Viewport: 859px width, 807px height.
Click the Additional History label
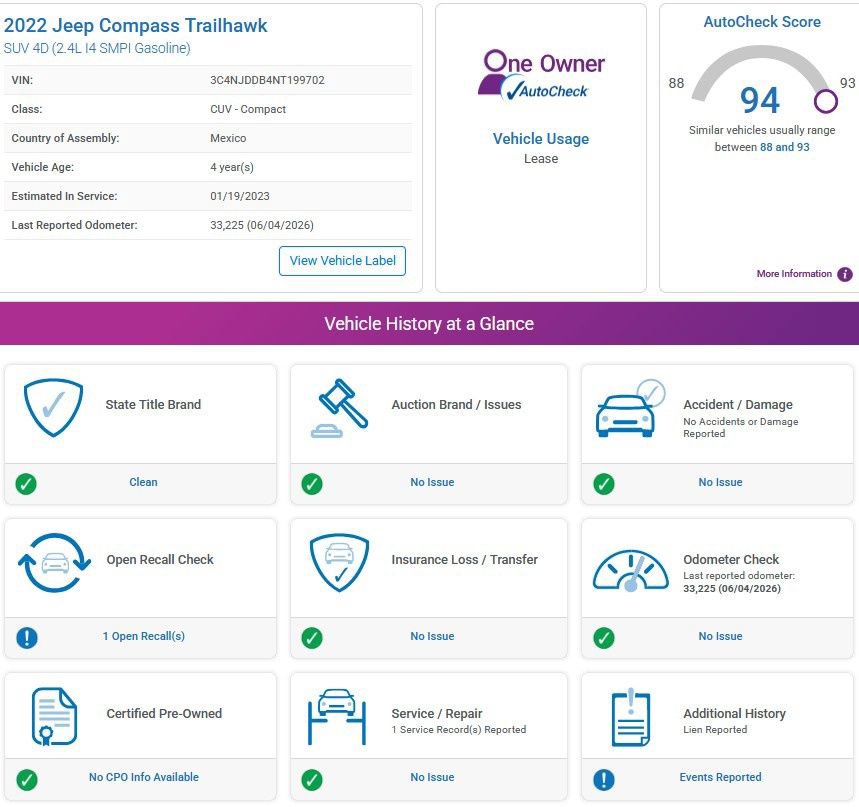(x=734, y=713)
